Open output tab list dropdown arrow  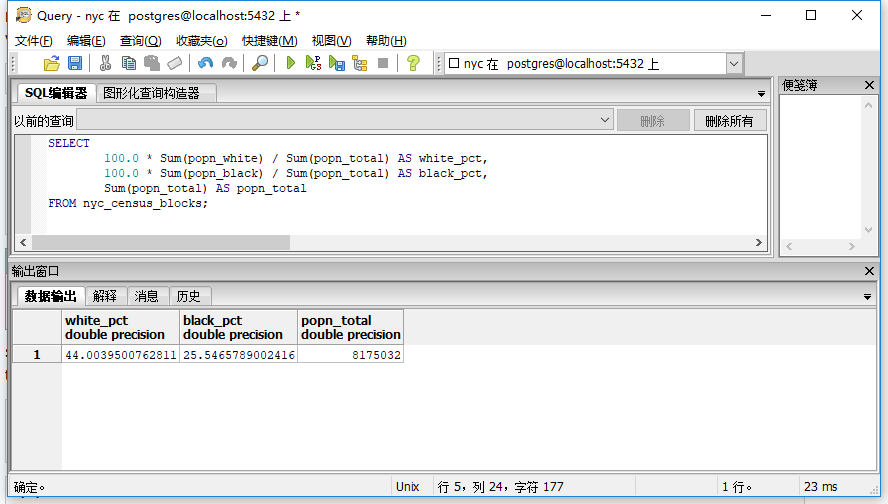click(x=867, y=297)
